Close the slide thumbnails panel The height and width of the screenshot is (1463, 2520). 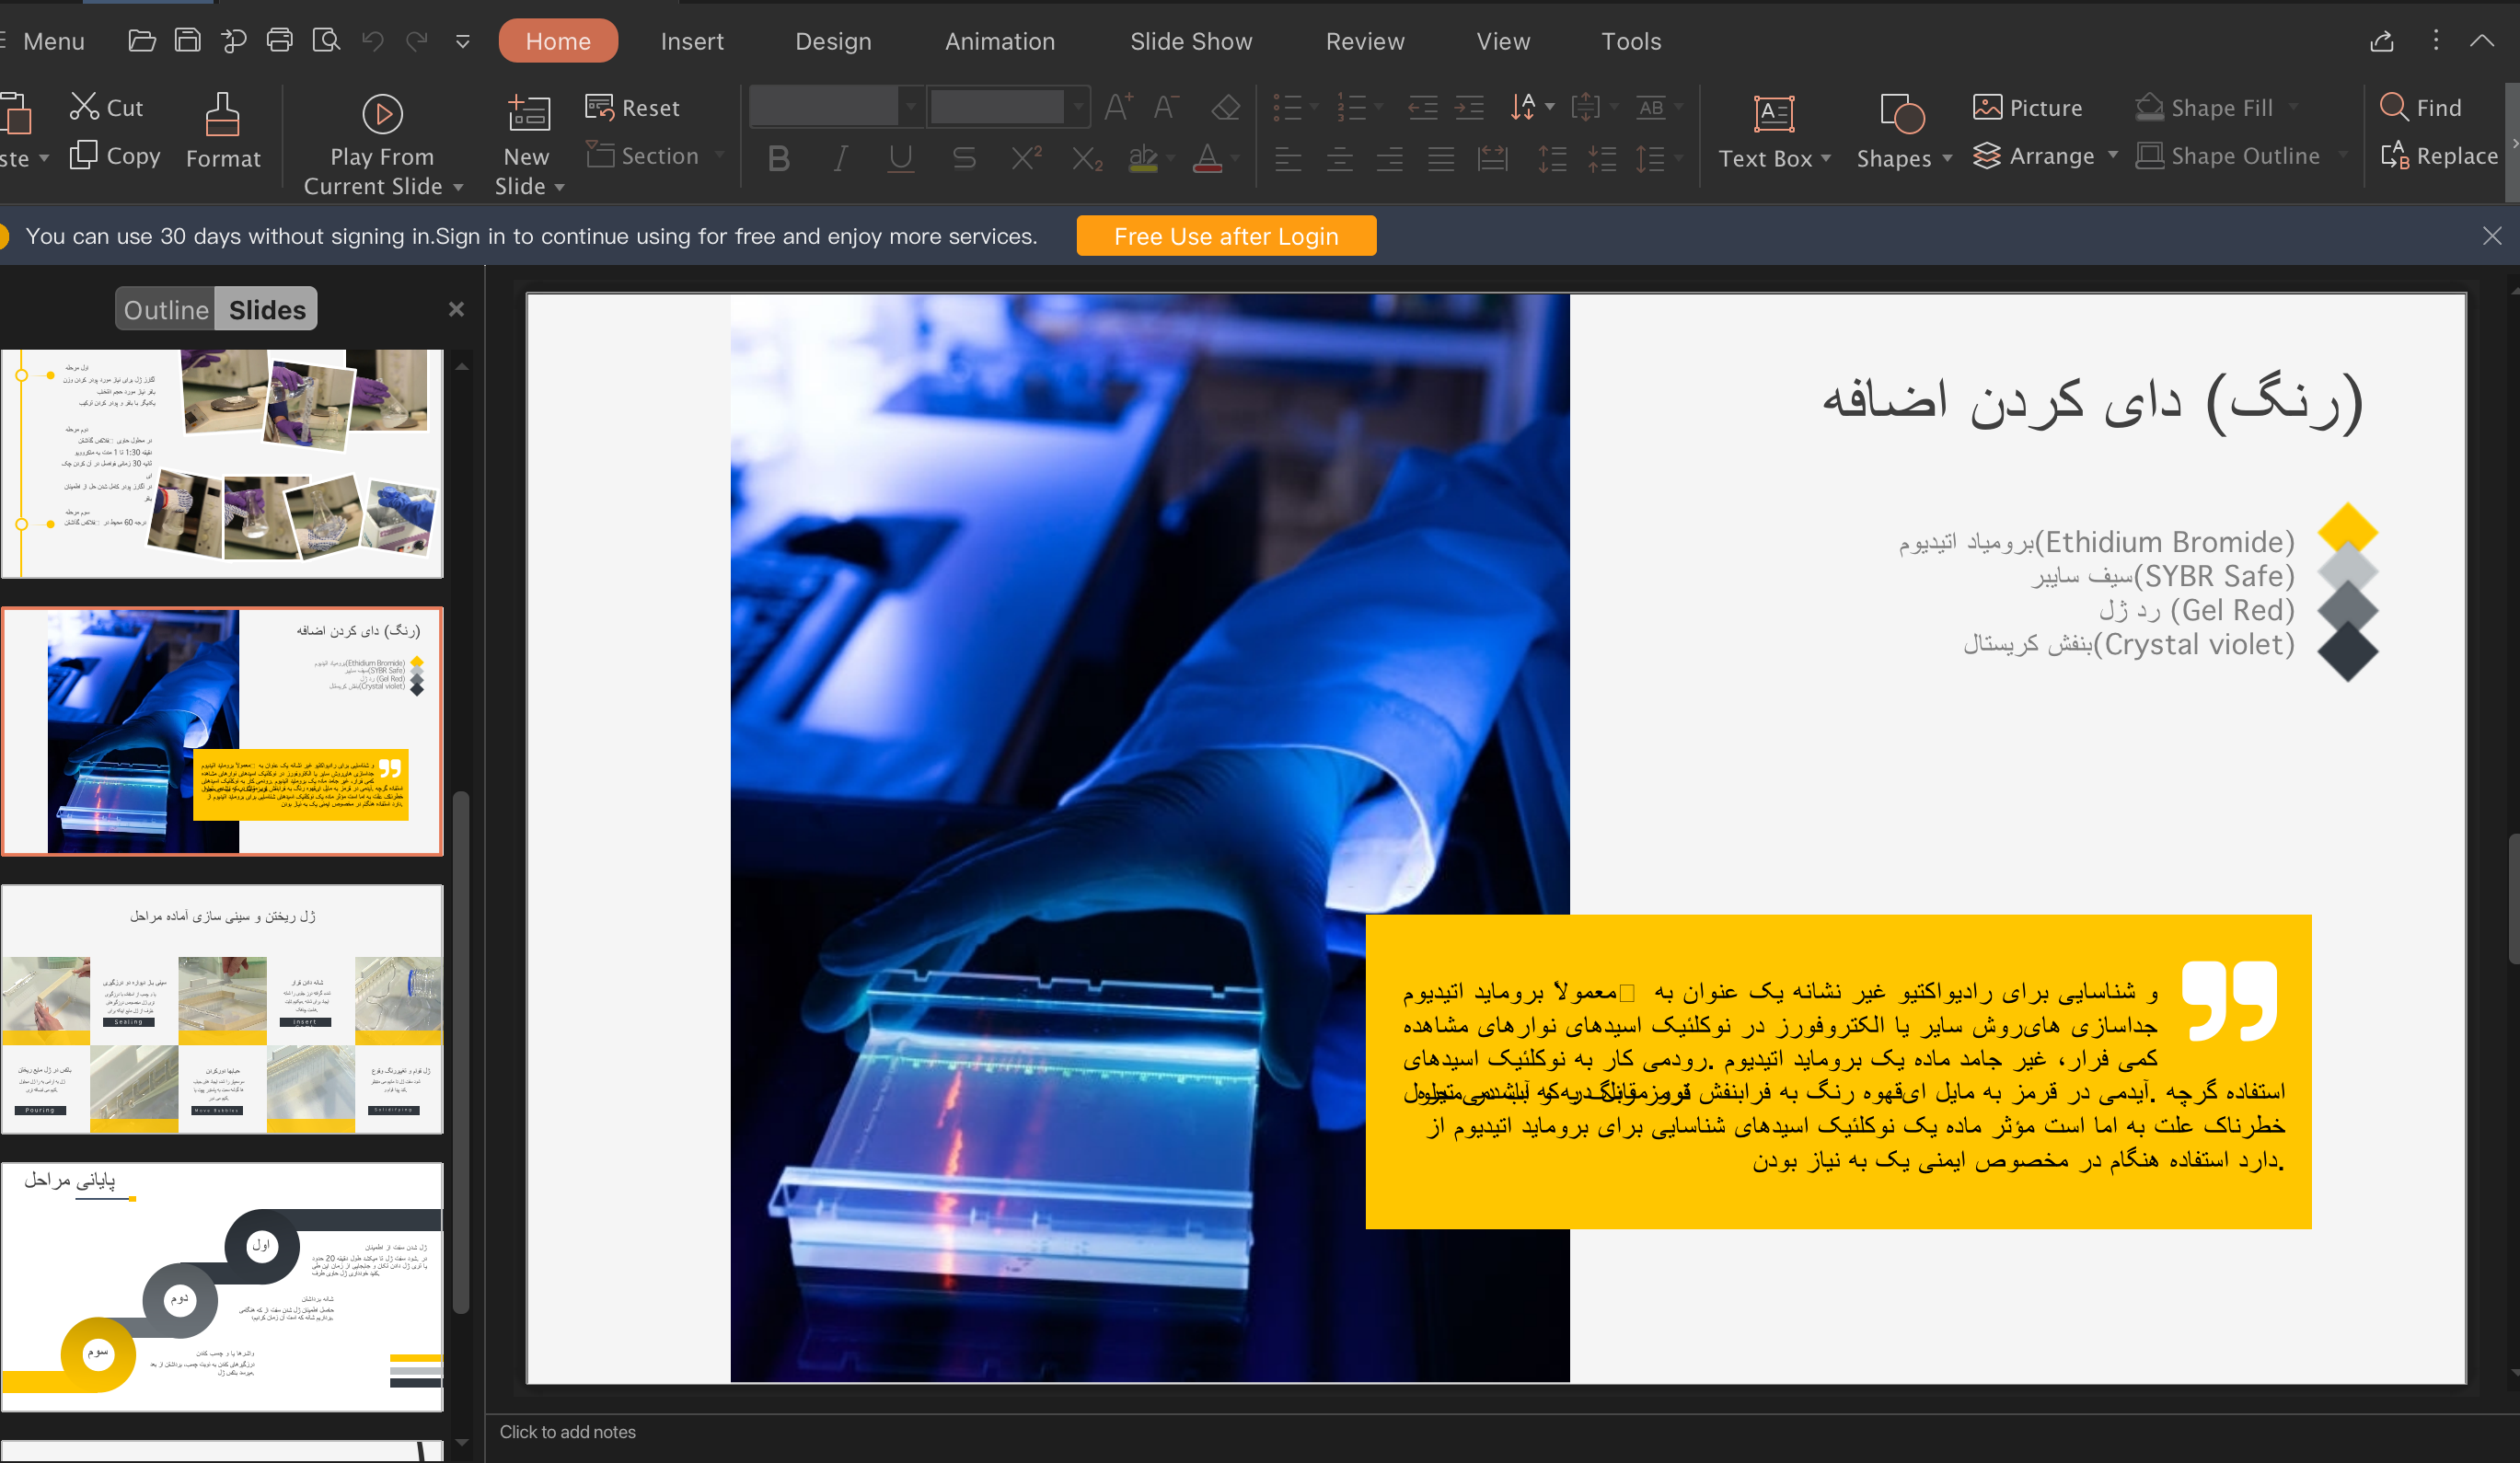tap(456, 309)
